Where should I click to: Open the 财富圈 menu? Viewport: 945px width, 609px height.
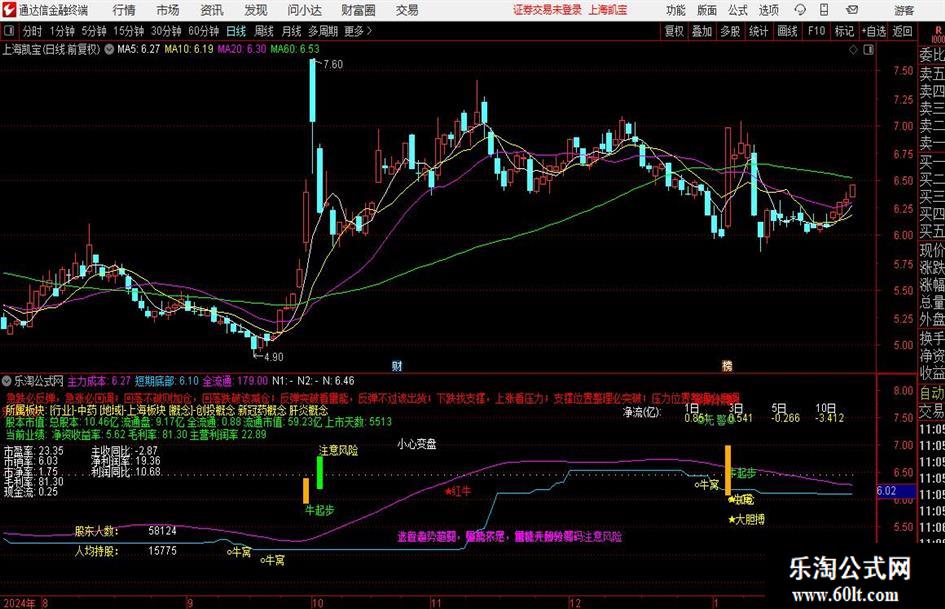tap(358, 10)
